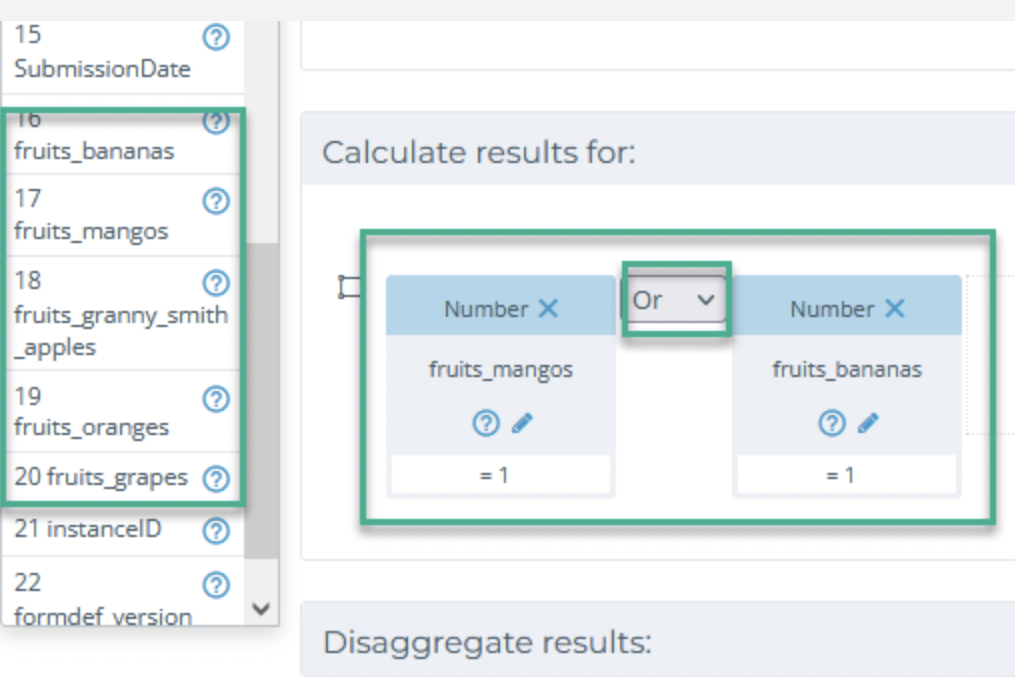Viewport: 1015px width, 685px height.
Task: Open help icon on the fruits_bananas list row
Action: (216, 122)
